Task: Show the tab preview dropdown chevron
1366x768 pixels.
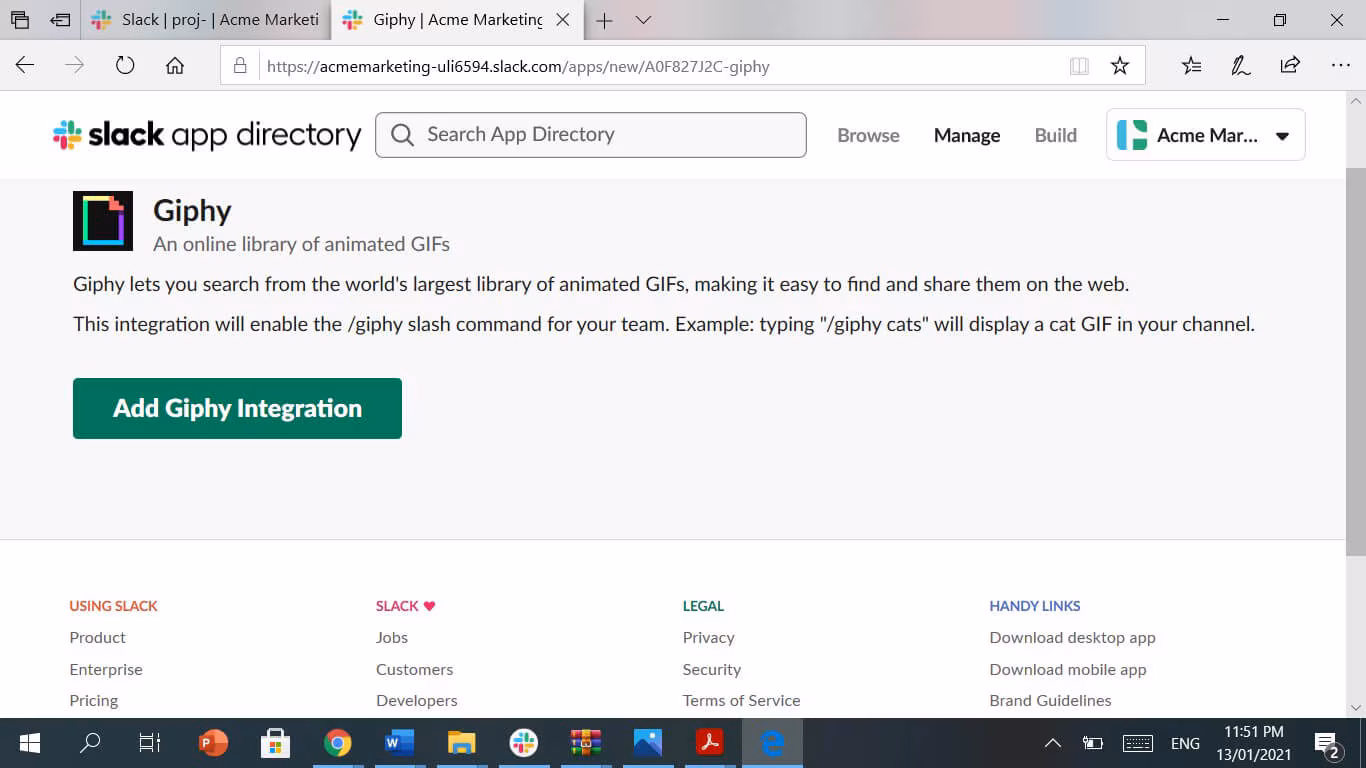Action: pos(644,20)
